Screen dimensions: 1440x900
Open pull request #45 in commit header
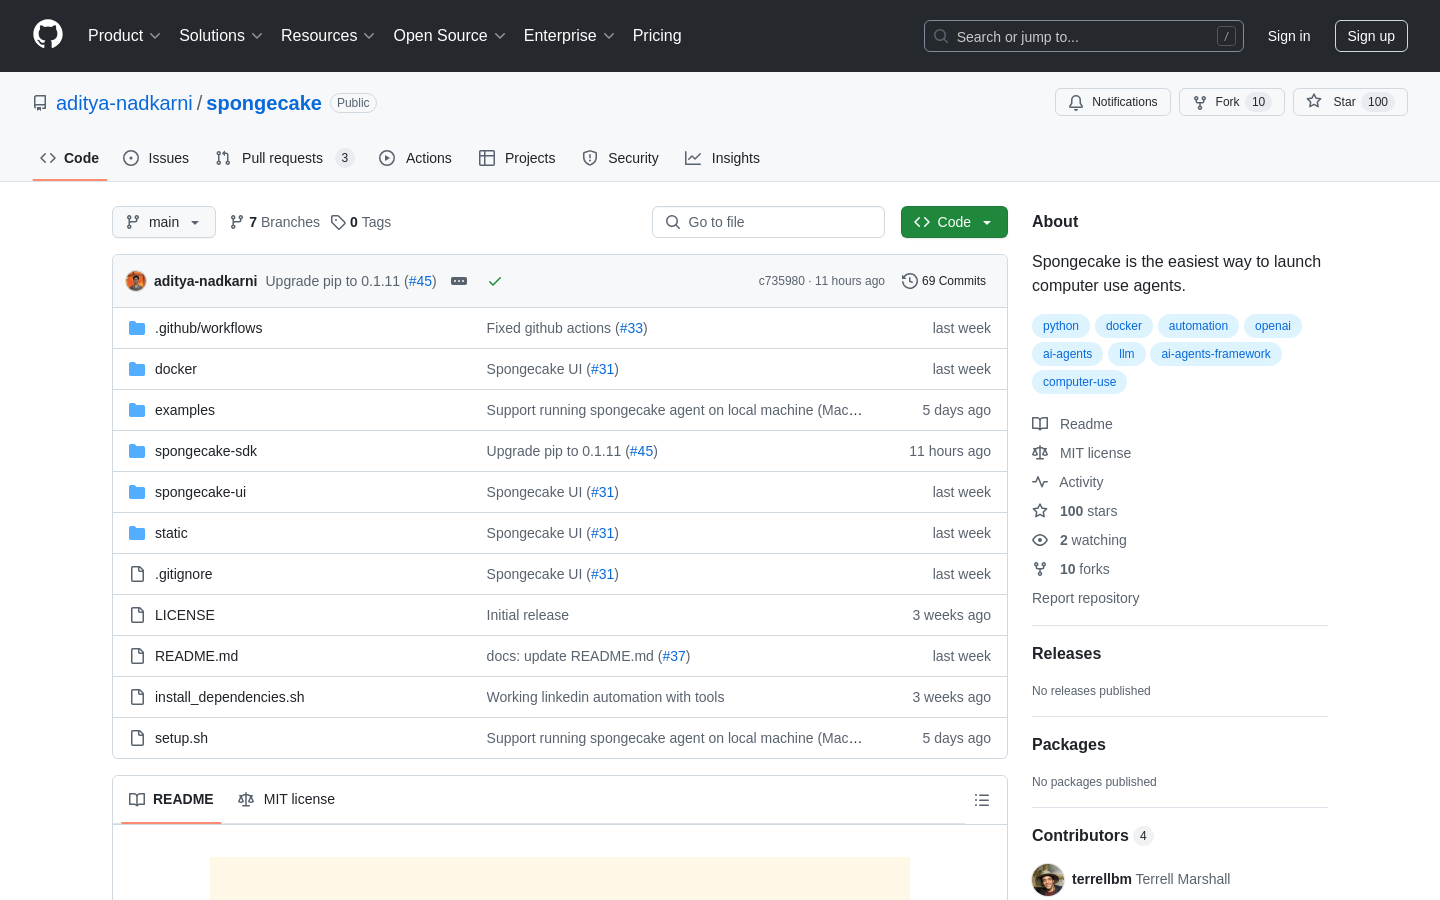(x=421, y=281)
